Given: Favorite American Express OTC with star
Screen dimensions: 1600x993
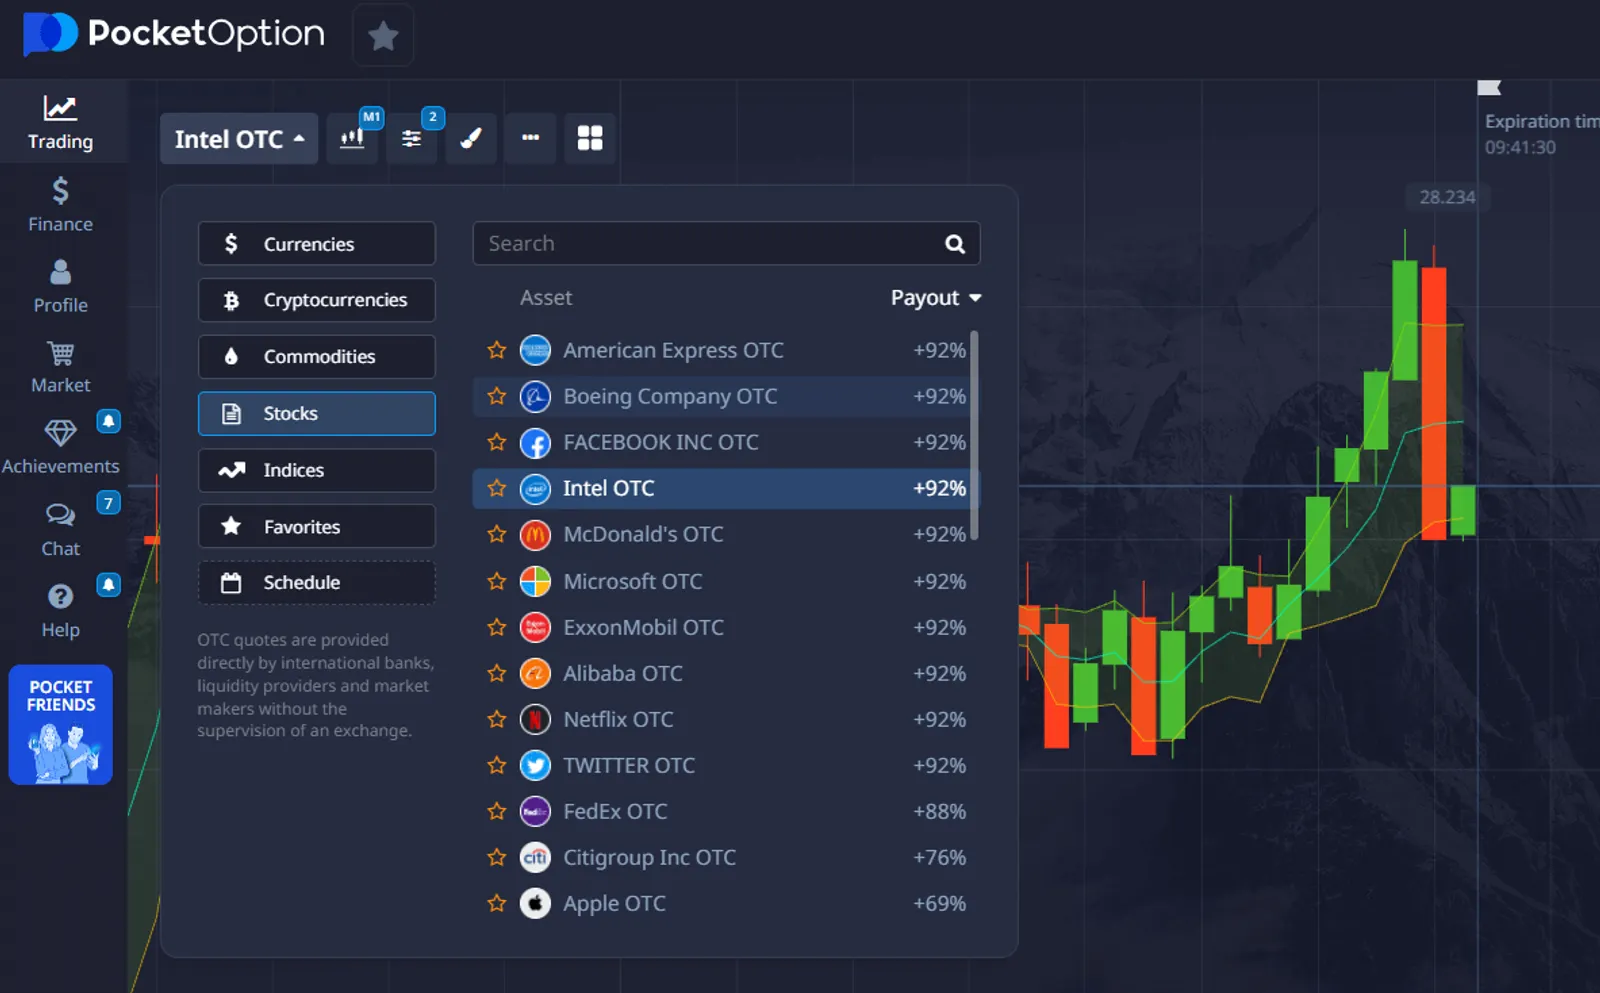Looking at the screenshot, I should pyautogui.click(x=497, y=350).
